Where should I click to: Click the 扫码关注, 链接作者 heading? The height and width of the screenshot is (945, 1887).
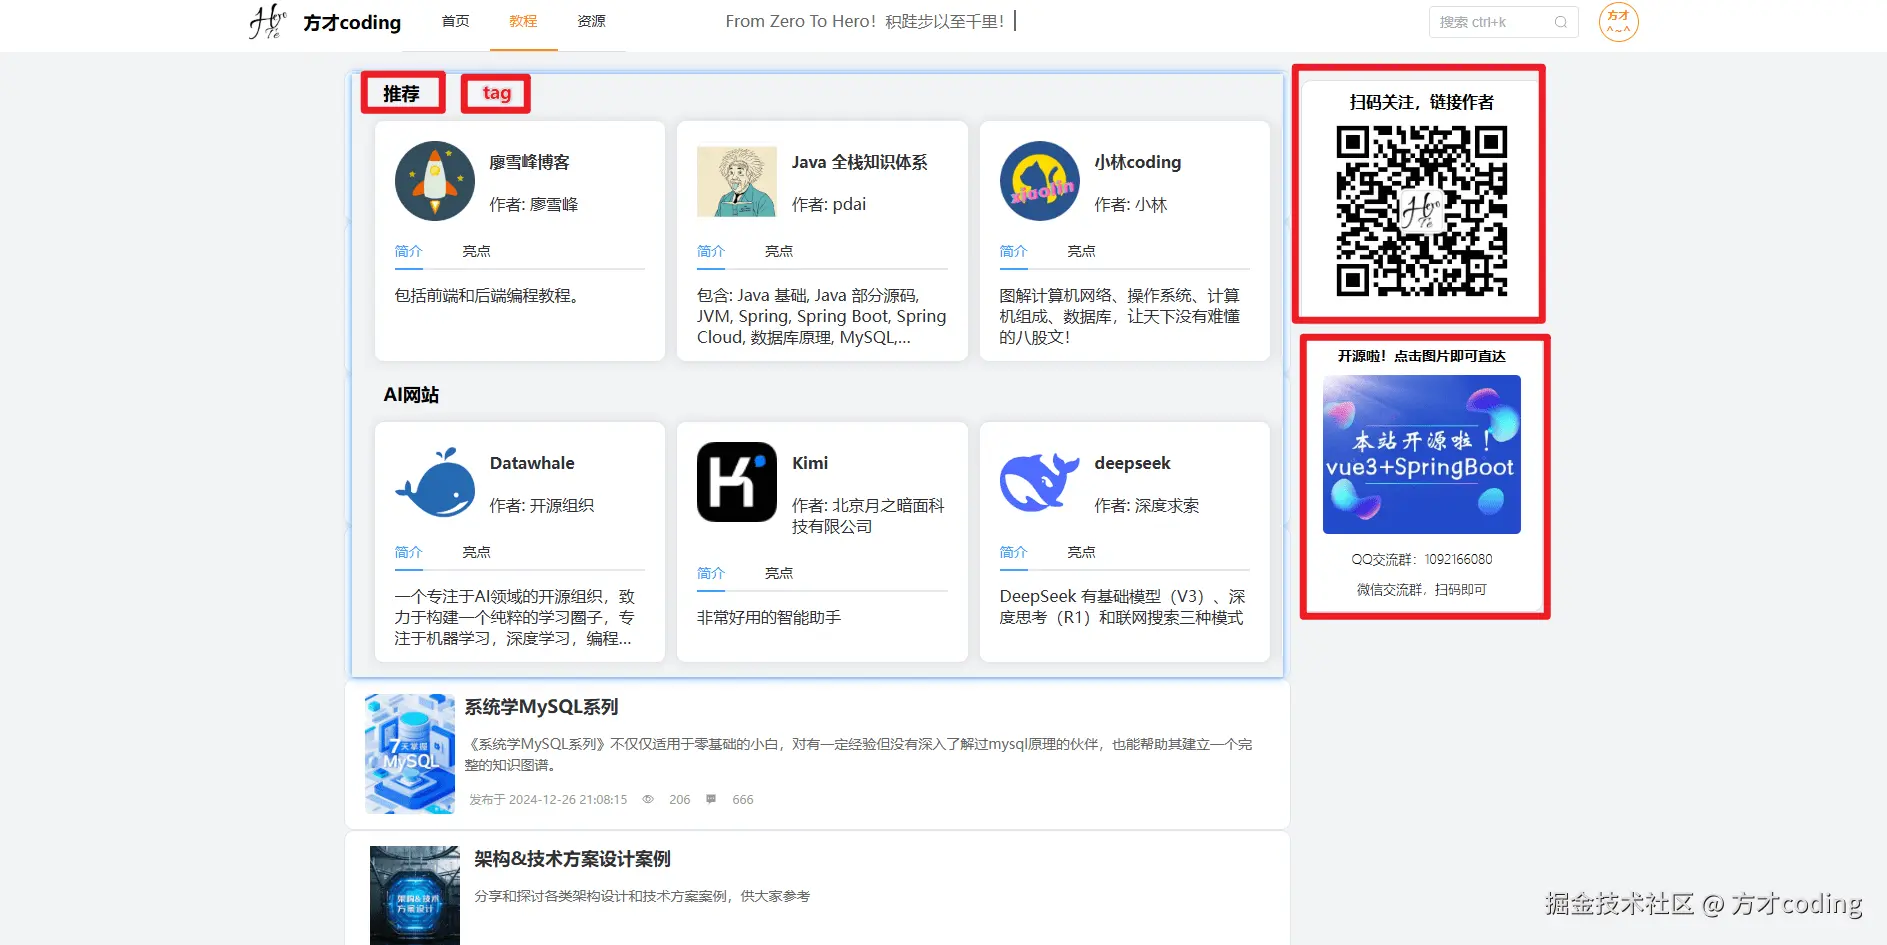(x=1421, y=102)
